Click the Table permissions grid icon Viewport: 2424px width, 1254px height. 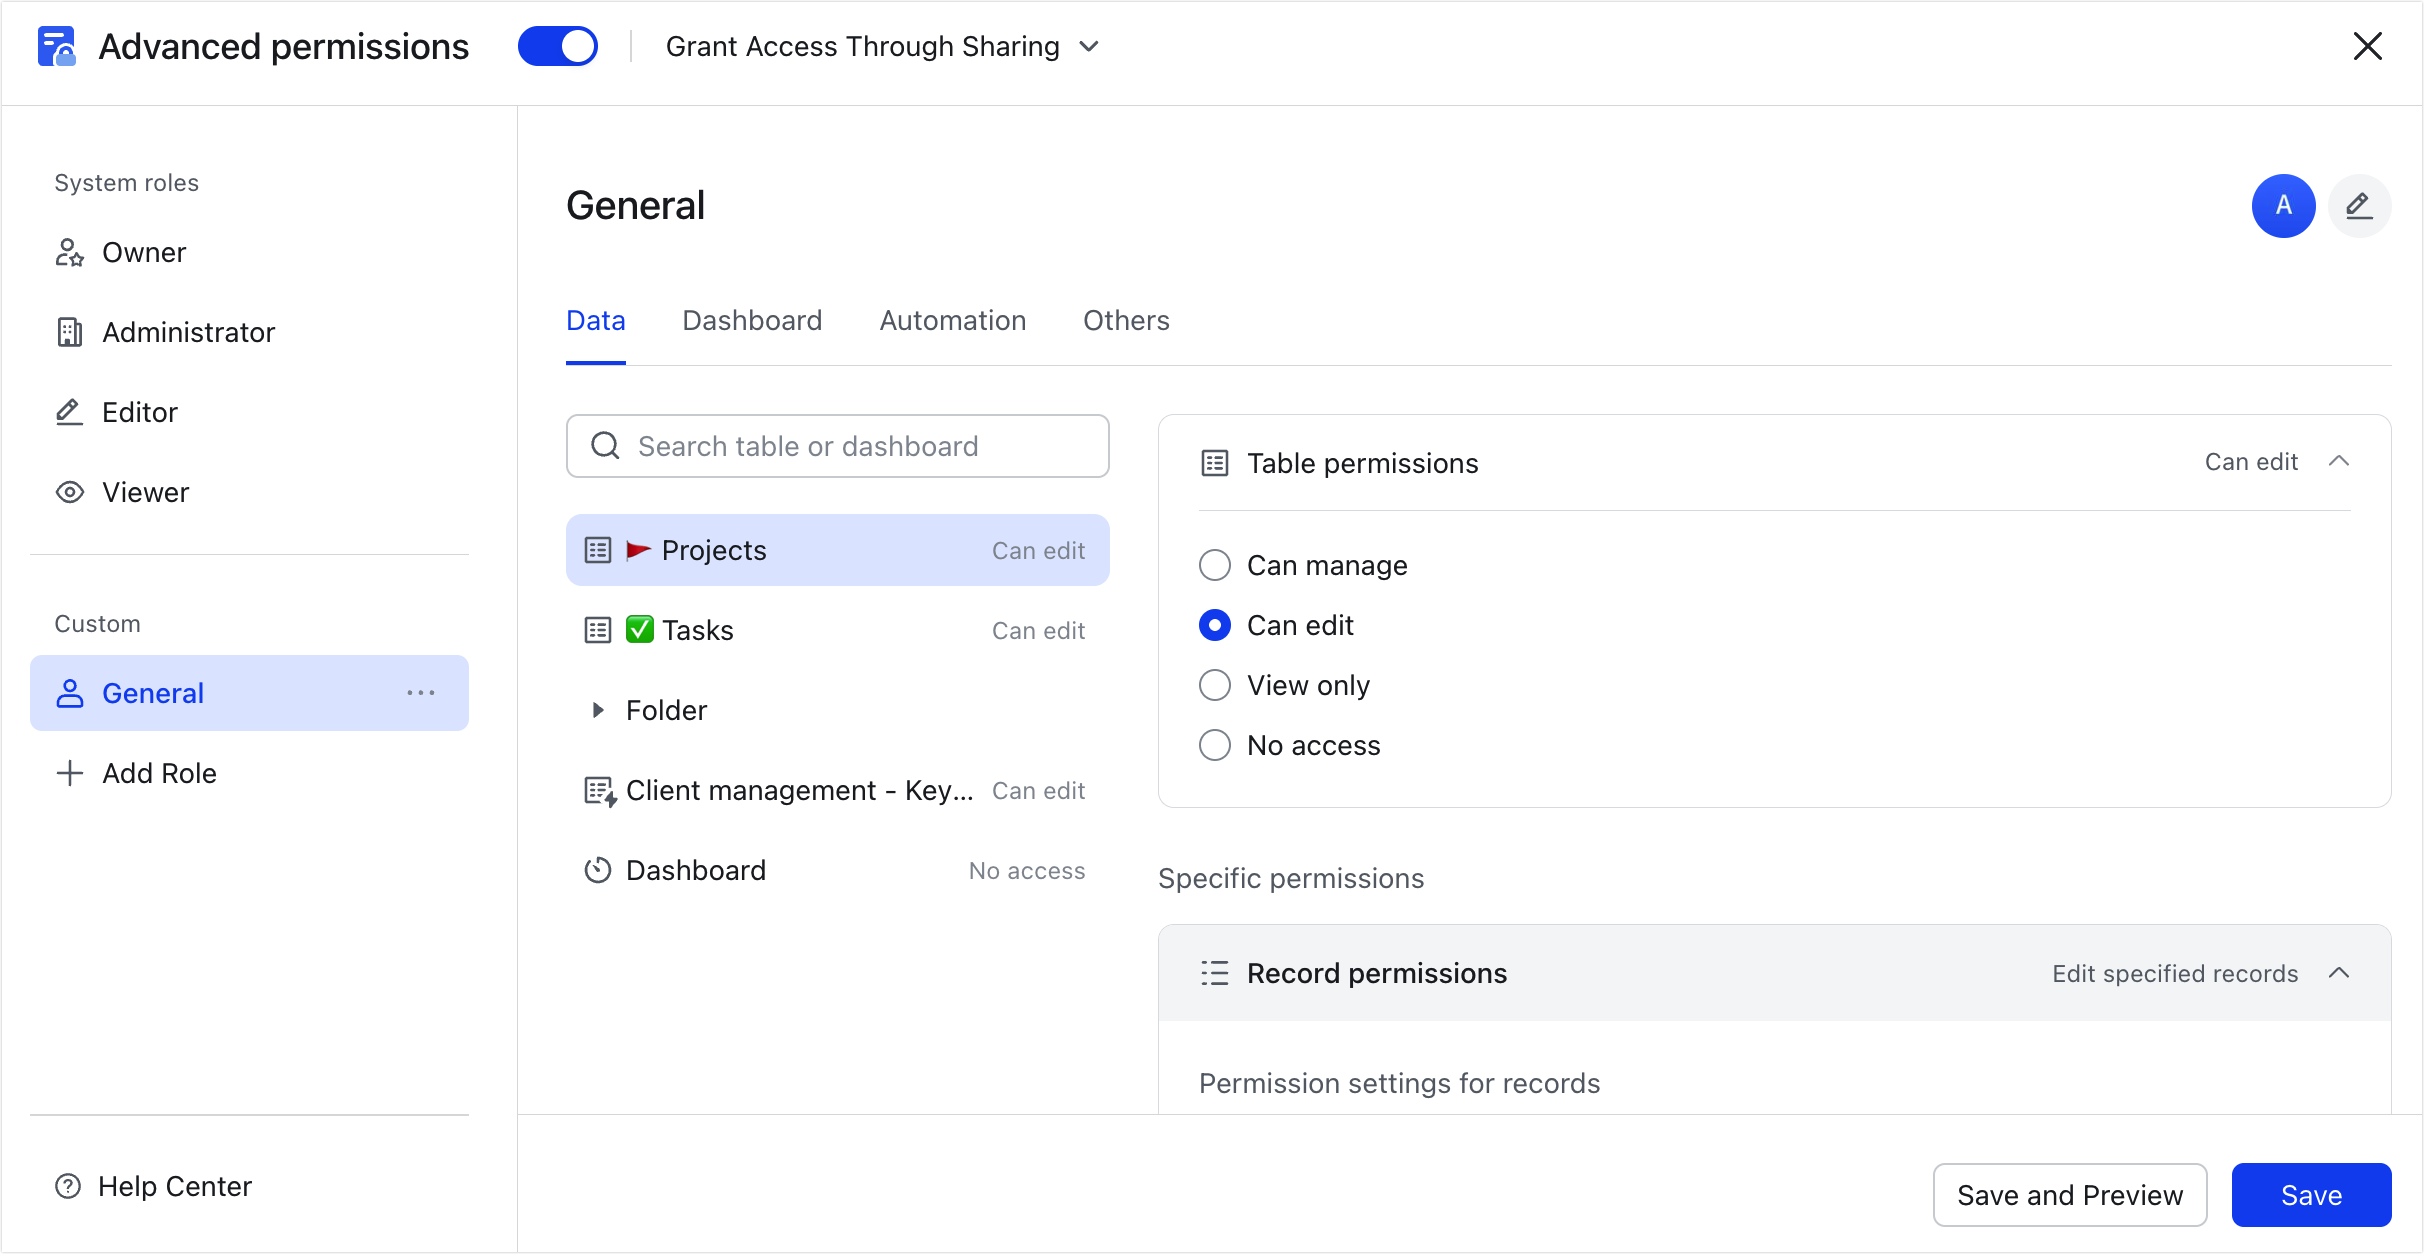pos(1213,462)
